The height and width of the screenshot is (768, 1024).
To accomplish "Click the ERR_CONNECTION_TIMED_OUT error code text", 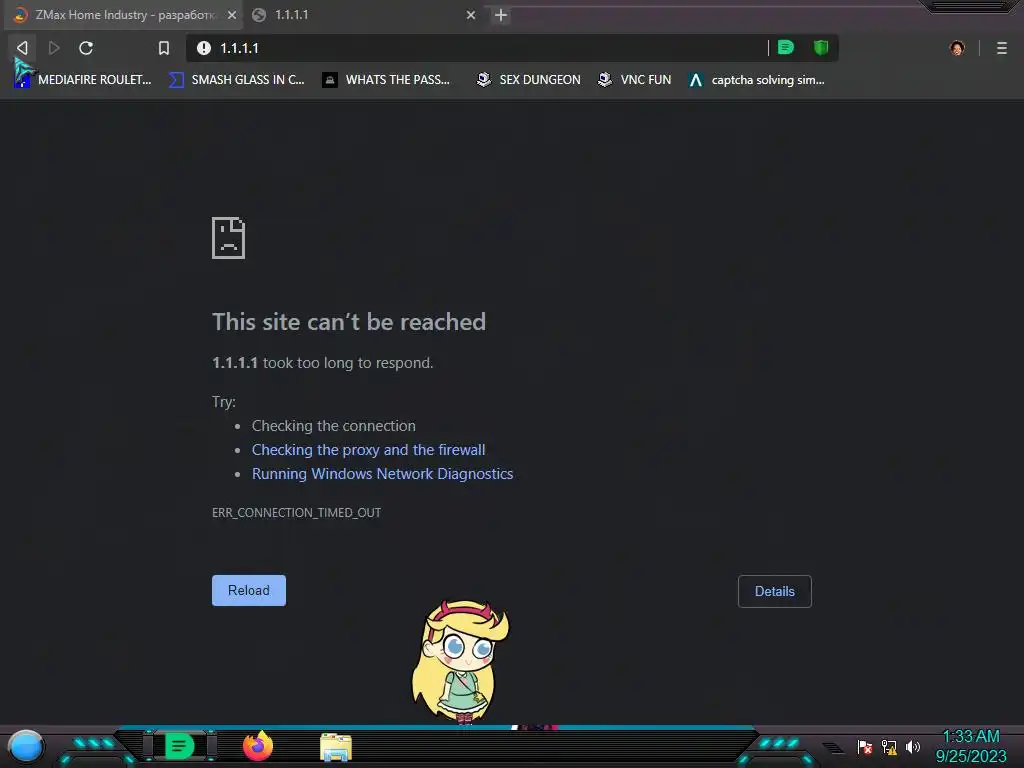I will pos(296,513).
